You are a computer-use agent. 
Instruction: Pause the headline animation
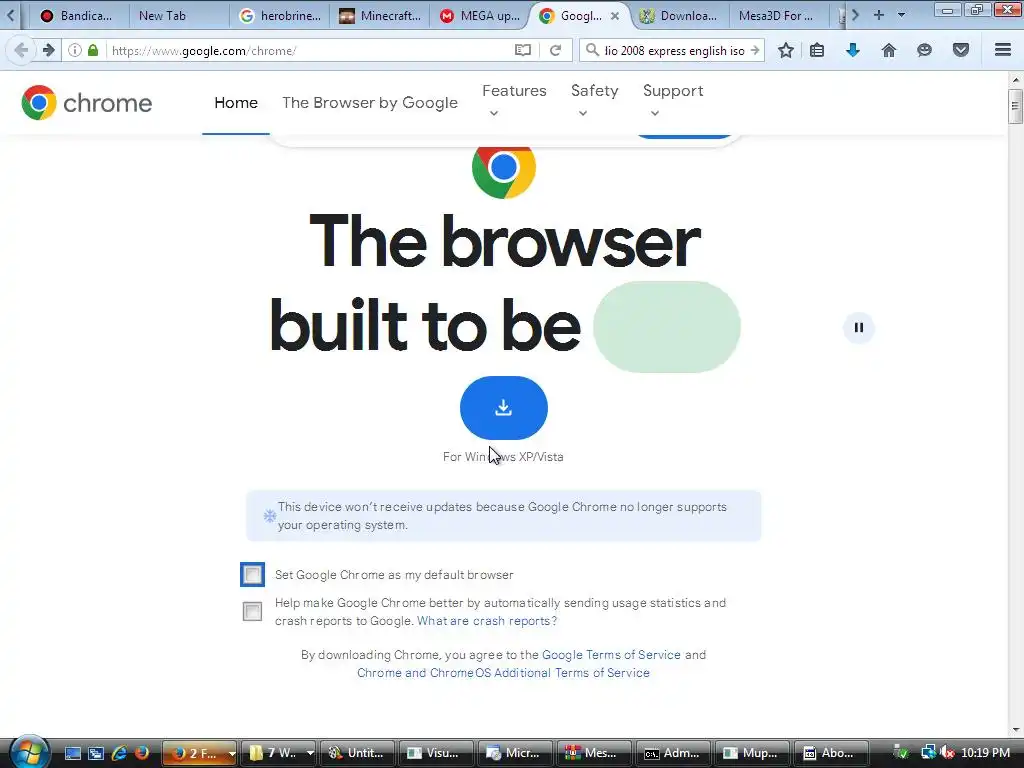859,328
